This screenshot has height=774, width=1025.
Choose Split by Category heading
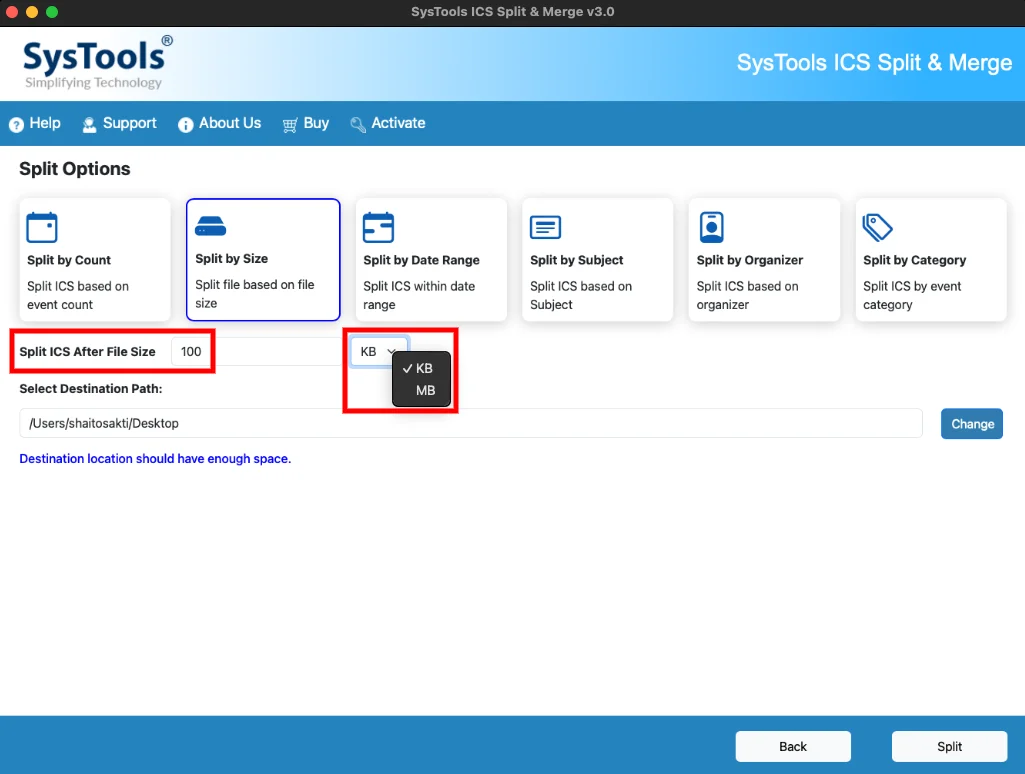click(x=915, y=260)
